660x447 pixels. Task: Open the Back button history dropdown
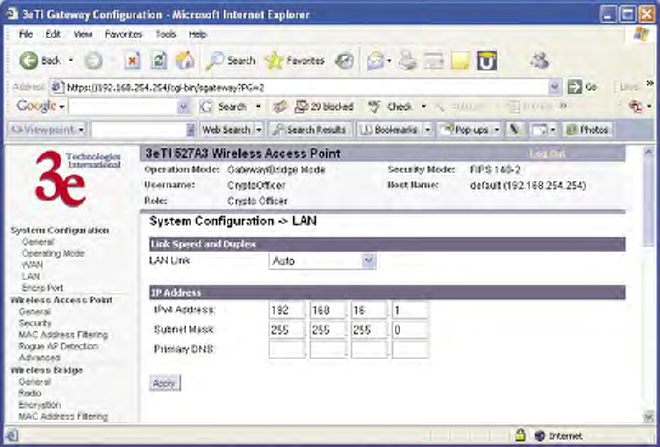pos(71,61)
